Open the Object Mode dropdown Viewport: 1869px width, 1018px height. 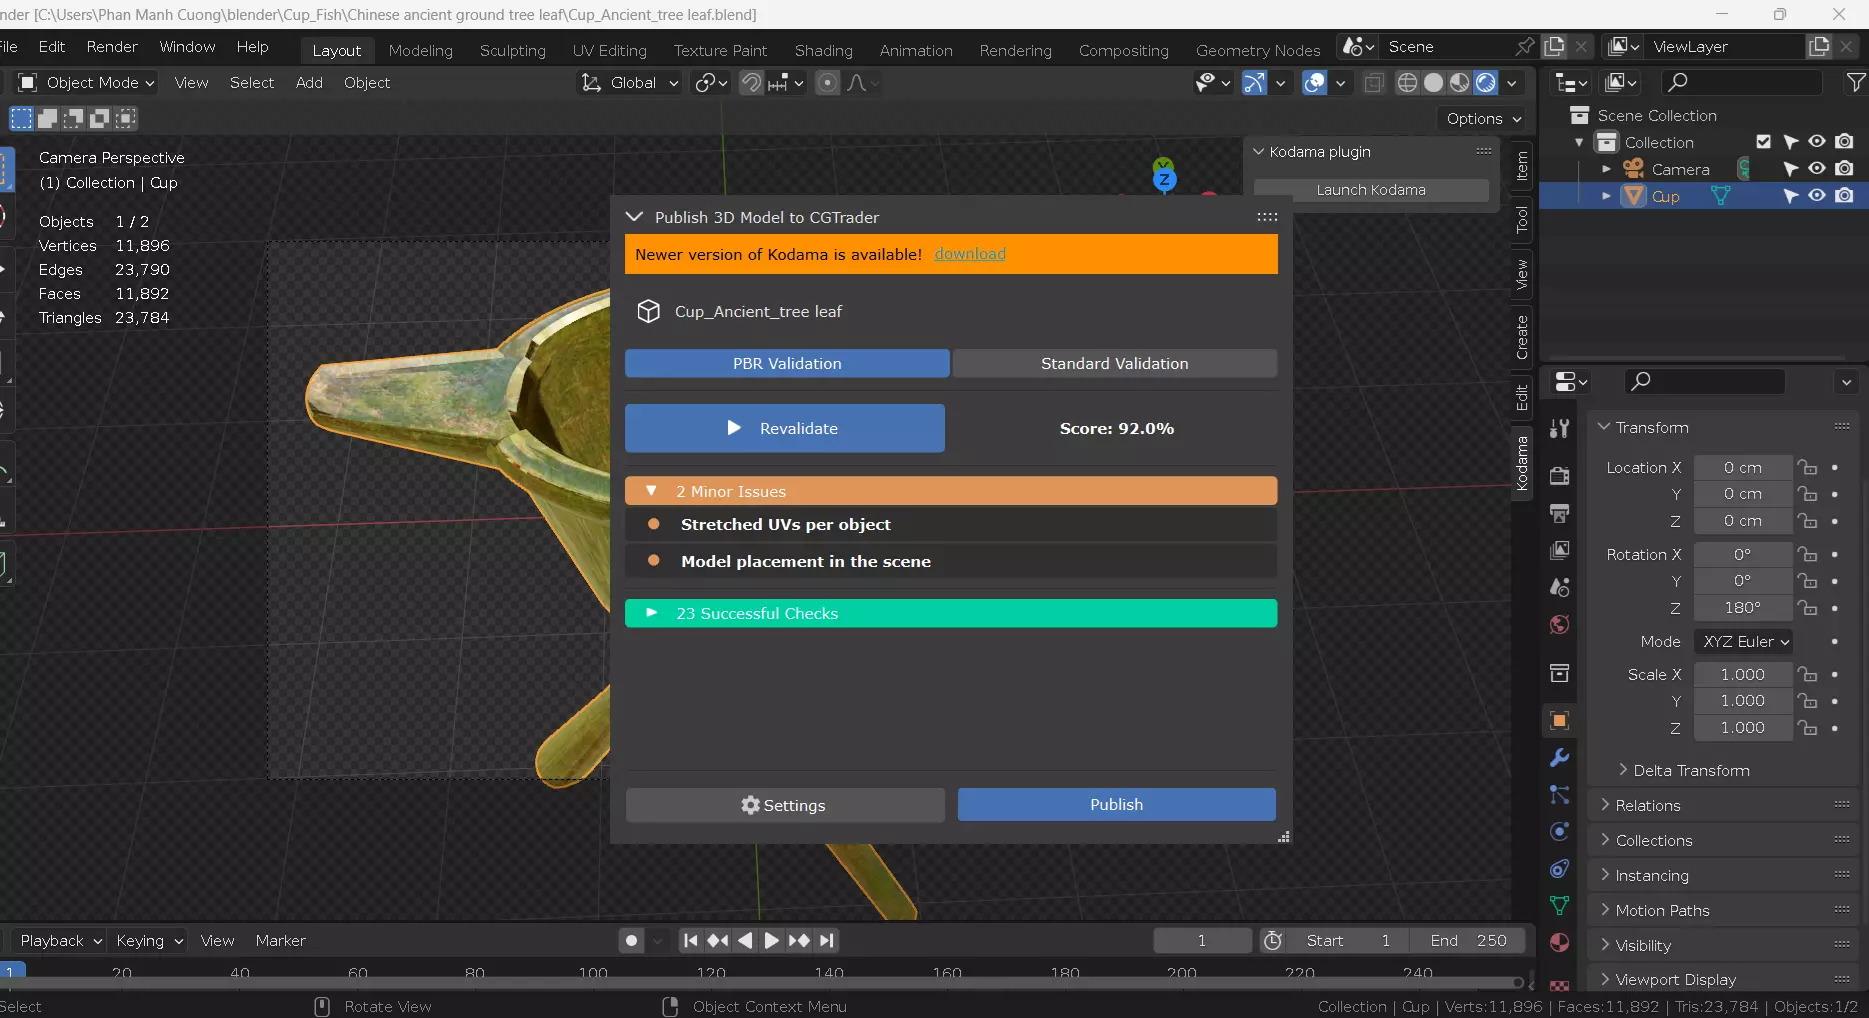tap(86, 83)
